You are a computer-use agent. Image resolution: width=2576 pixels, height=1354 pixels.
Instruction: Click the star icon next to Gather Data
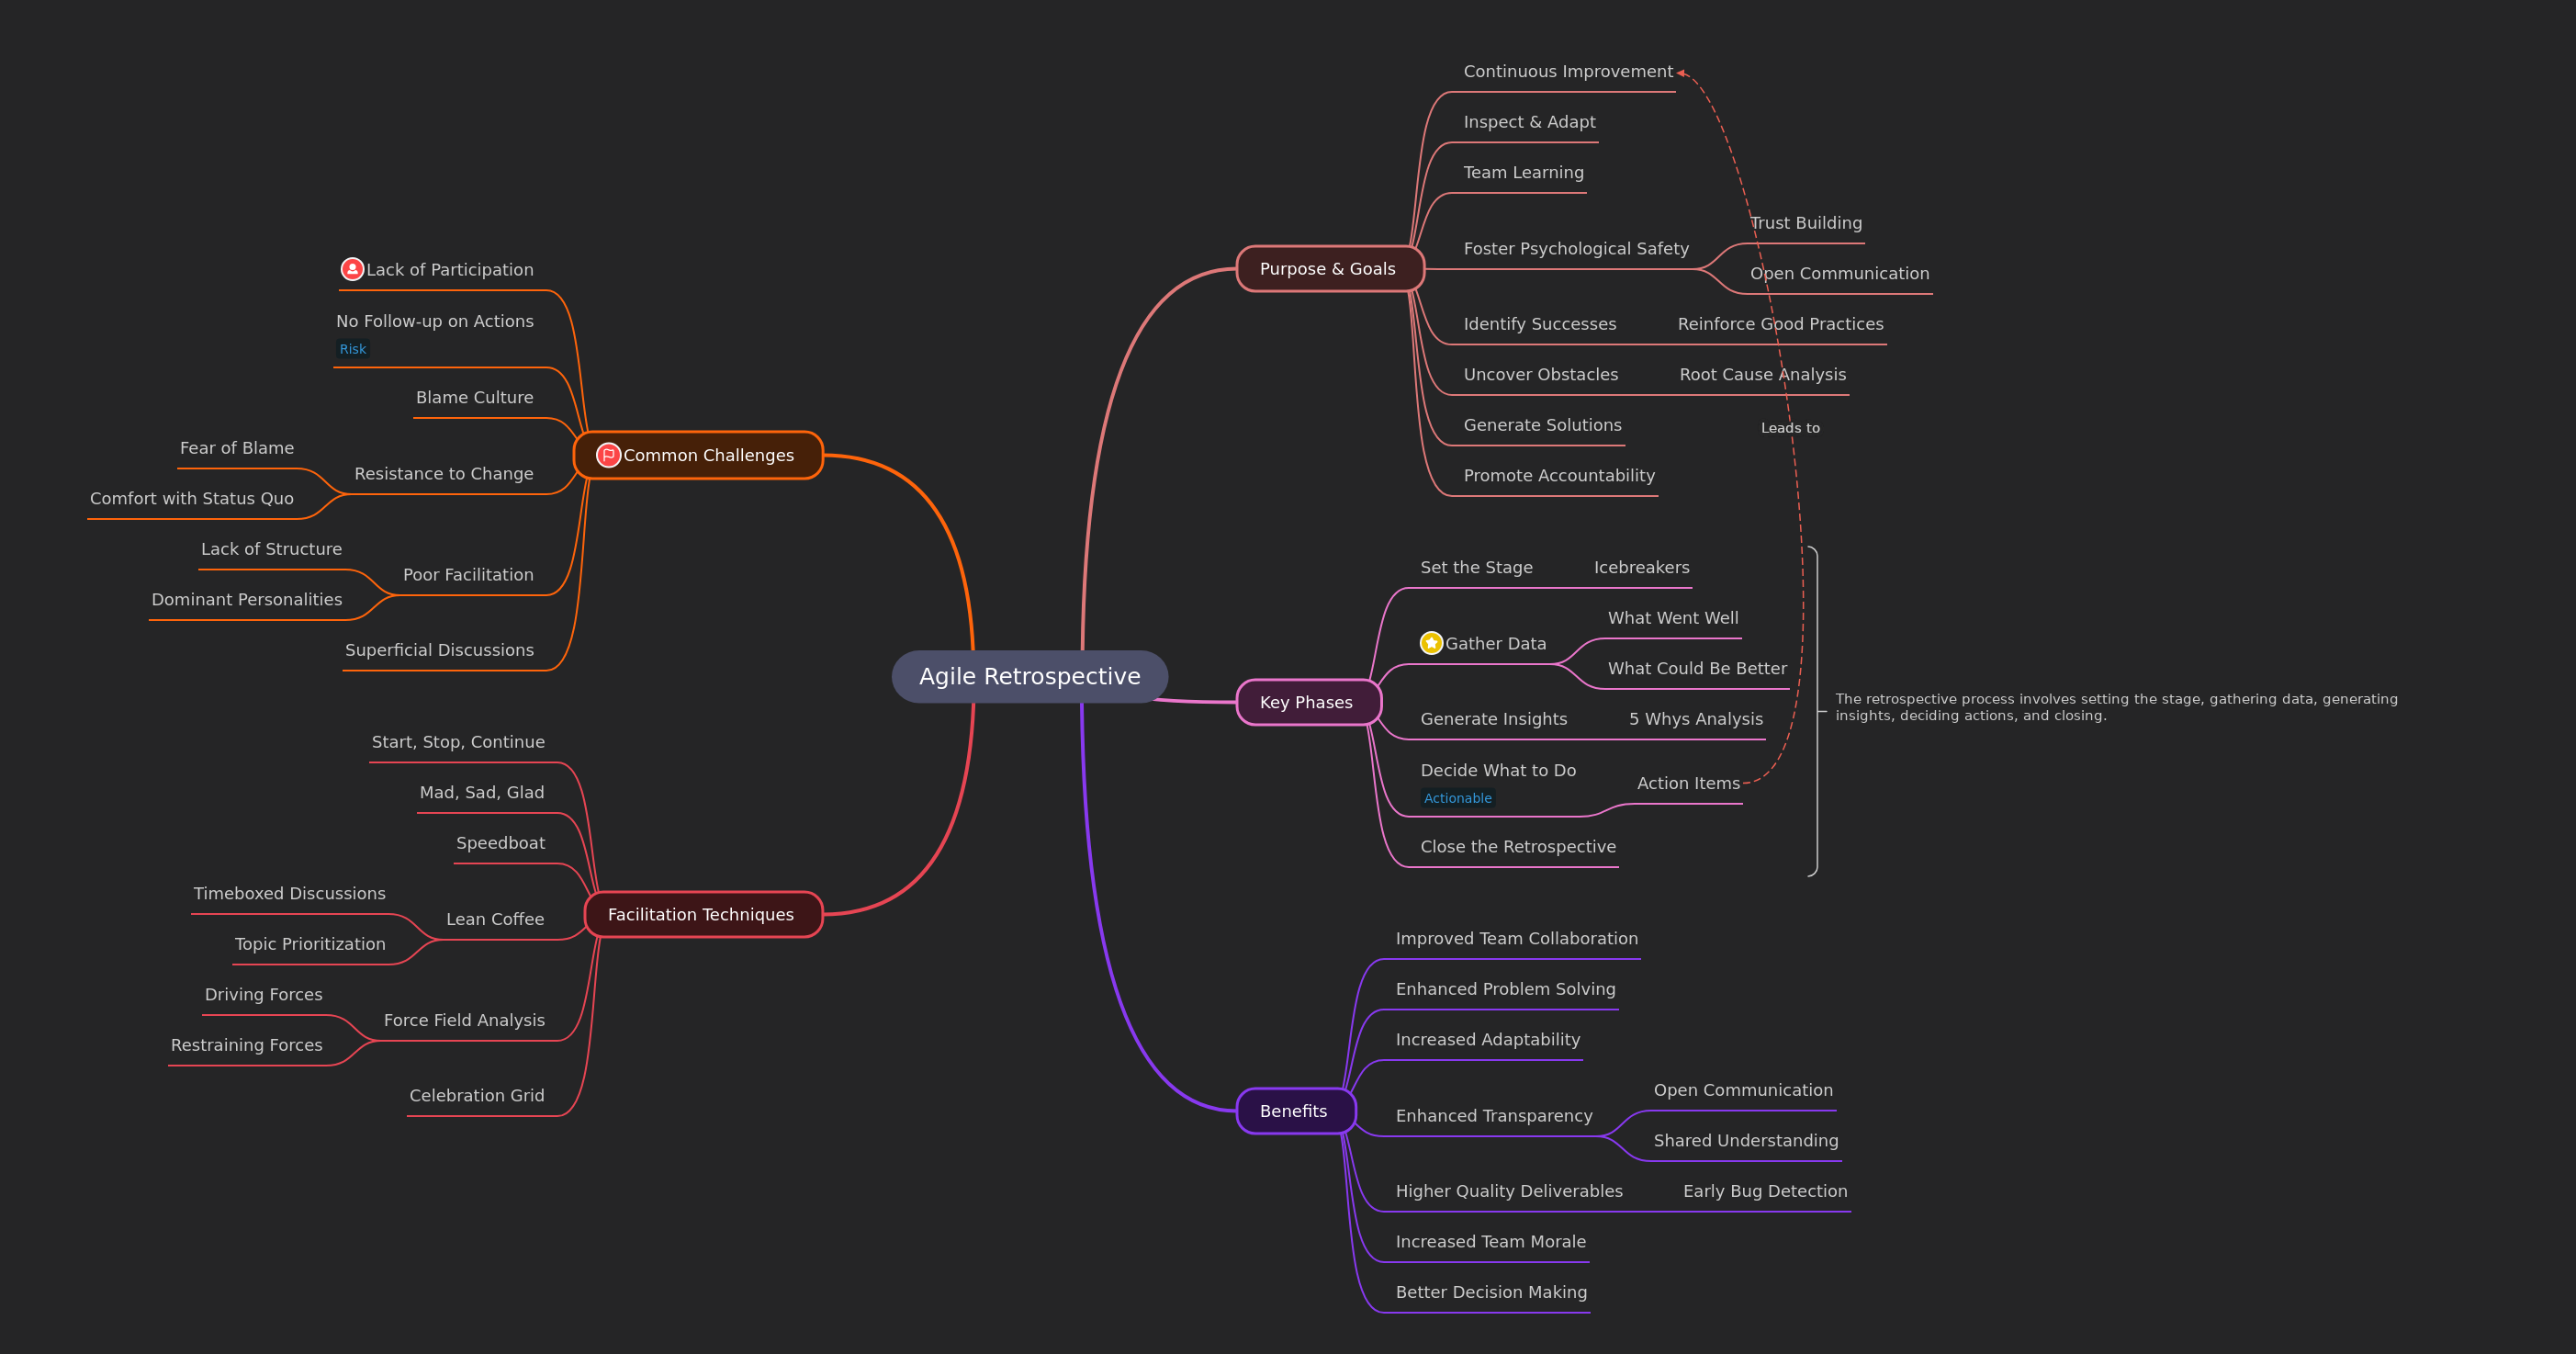tap(1431, 643)
